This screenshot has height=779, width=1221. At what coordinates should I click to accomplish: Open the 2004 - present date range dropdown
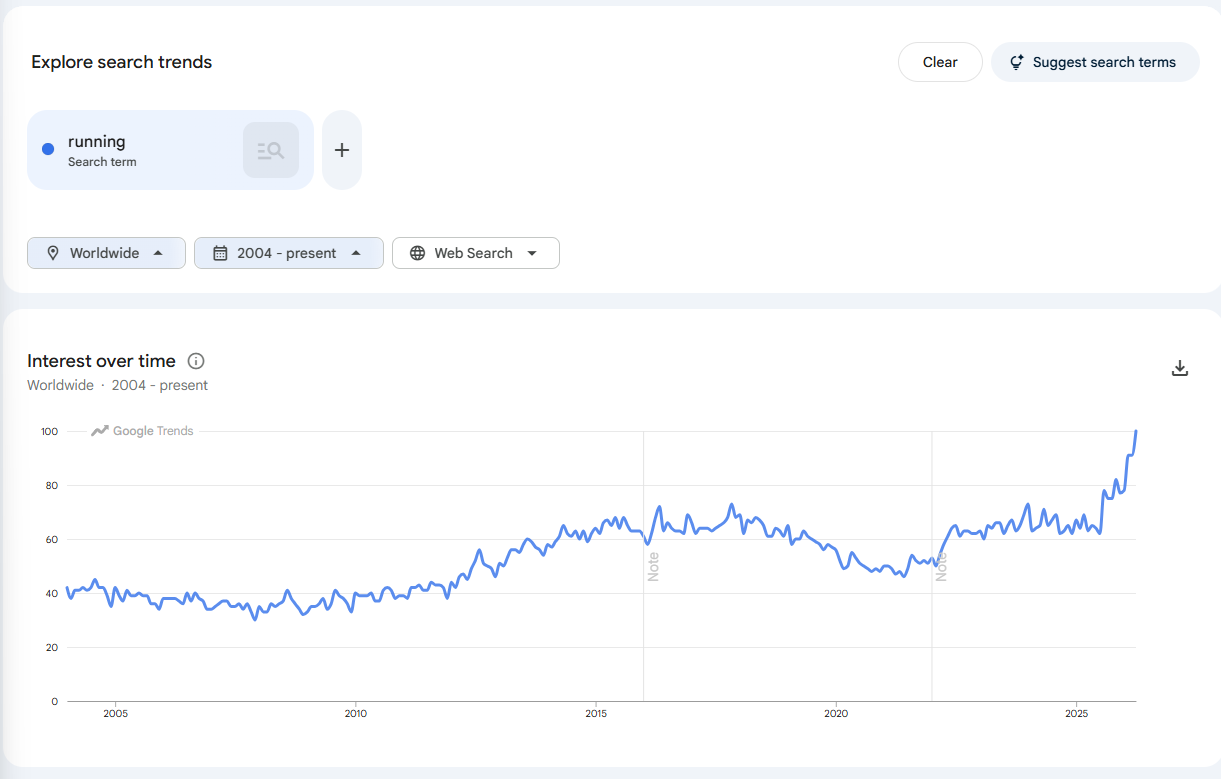pyautogui.click(x=289, y=253)
